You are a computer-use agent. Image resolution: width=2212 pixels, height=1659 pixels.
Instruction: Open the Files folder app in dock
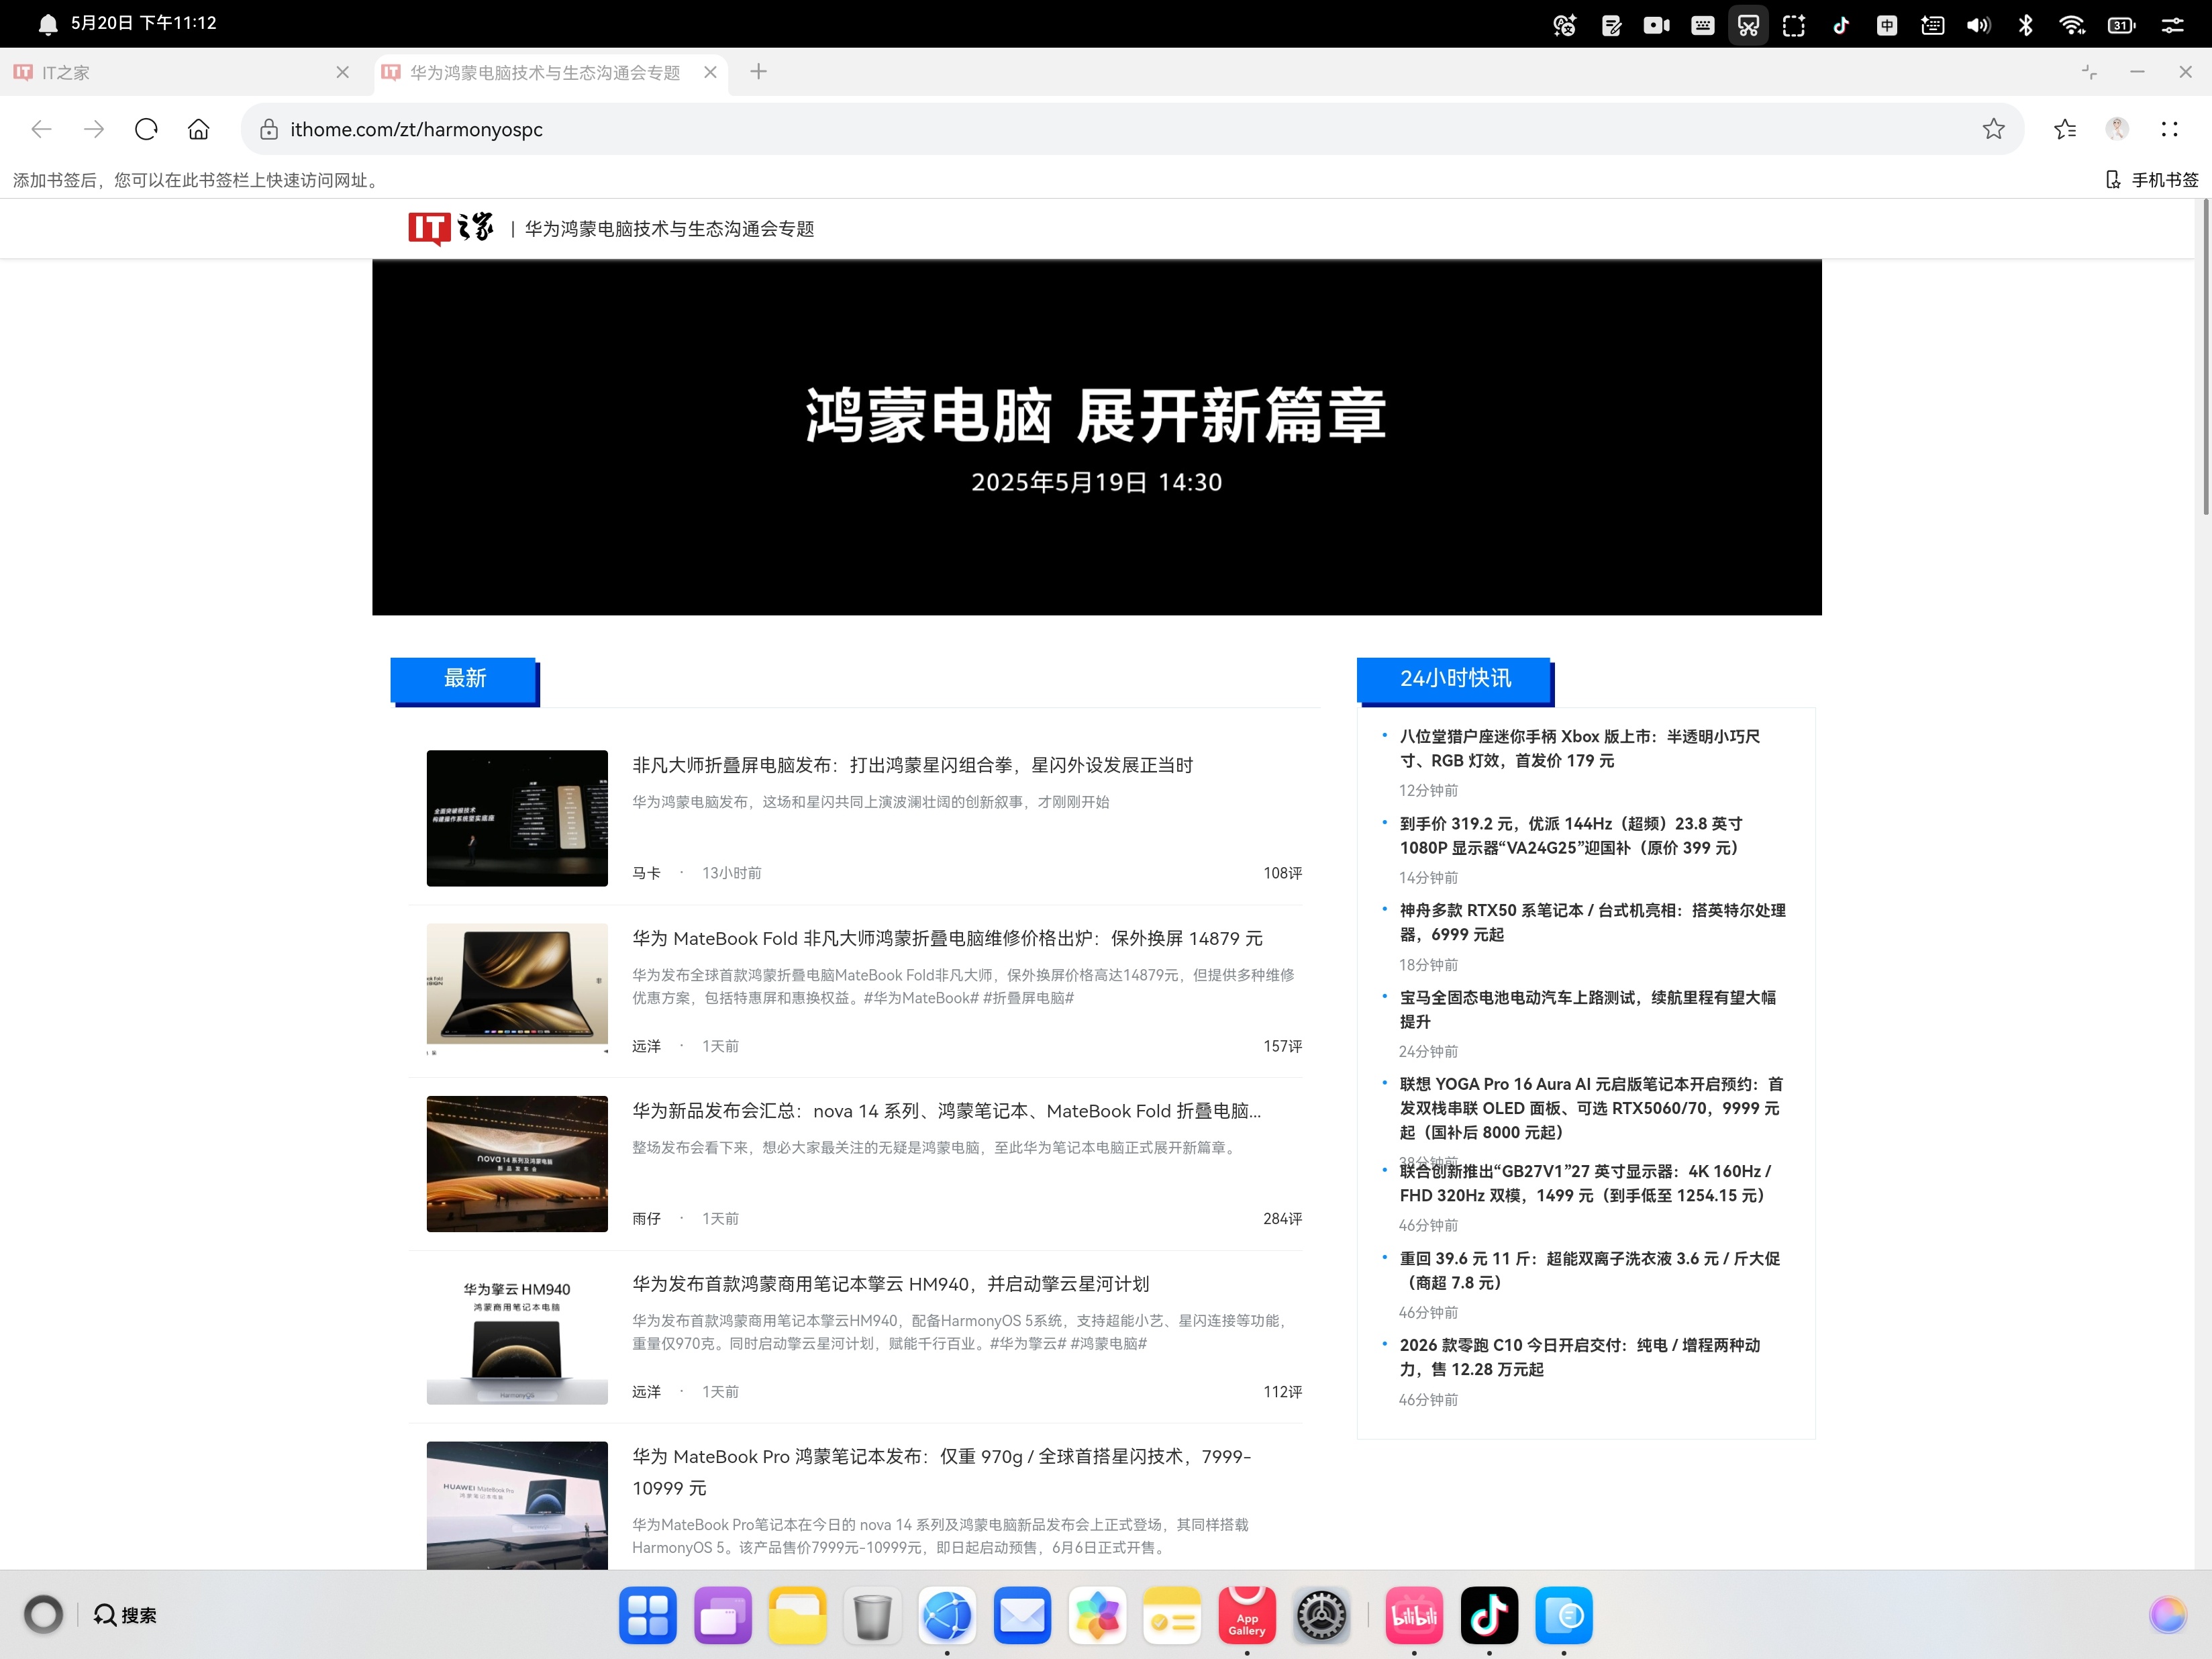pos(797,1615)
